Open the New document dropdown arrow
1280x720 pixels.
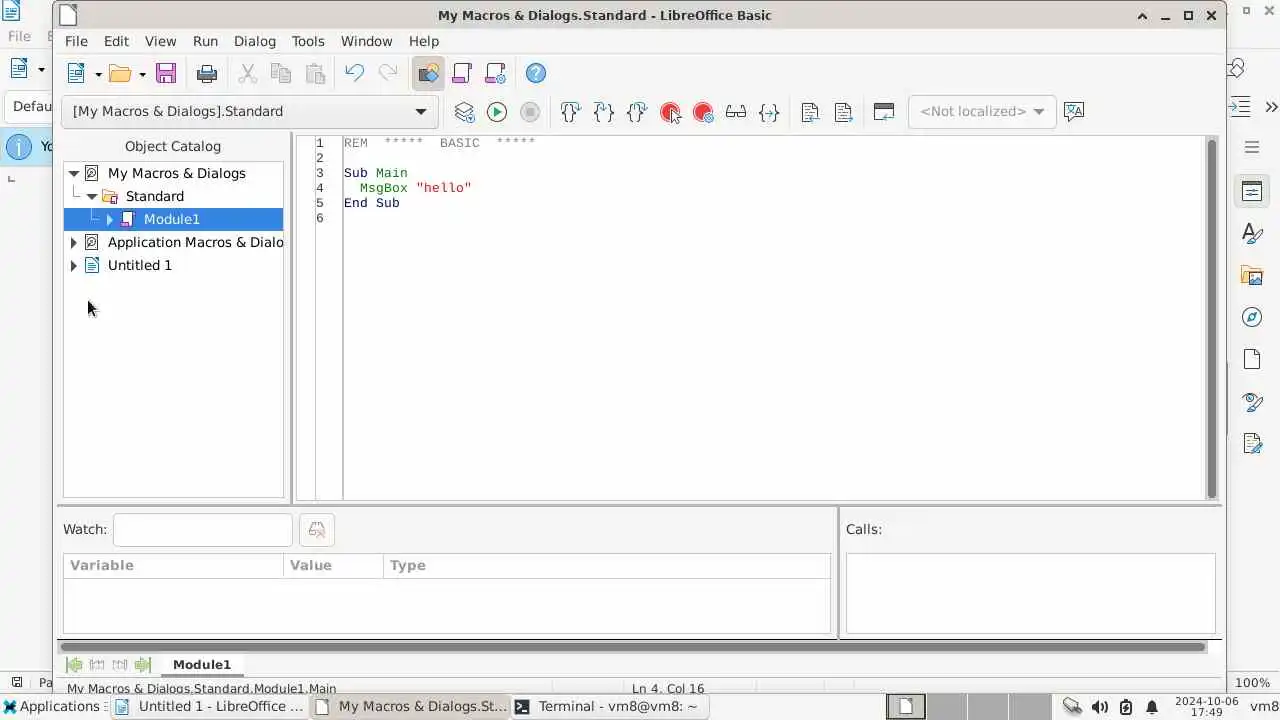point(98,73)
